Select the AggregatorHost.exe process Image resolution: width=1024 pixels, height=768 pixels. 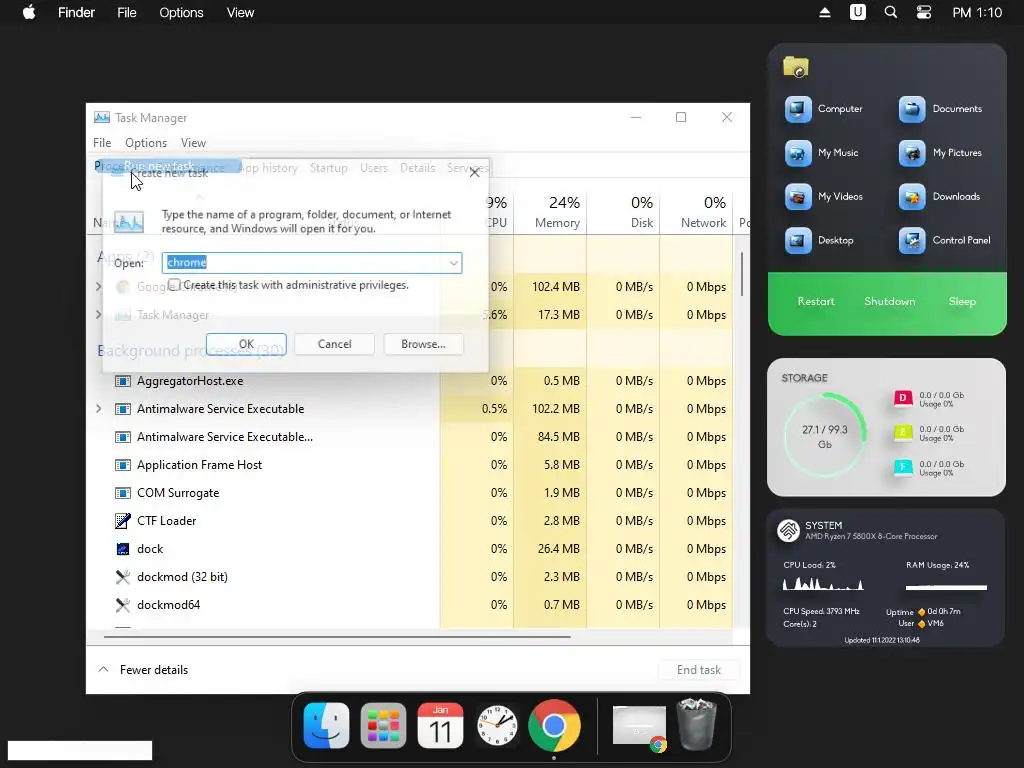[190, 381]
